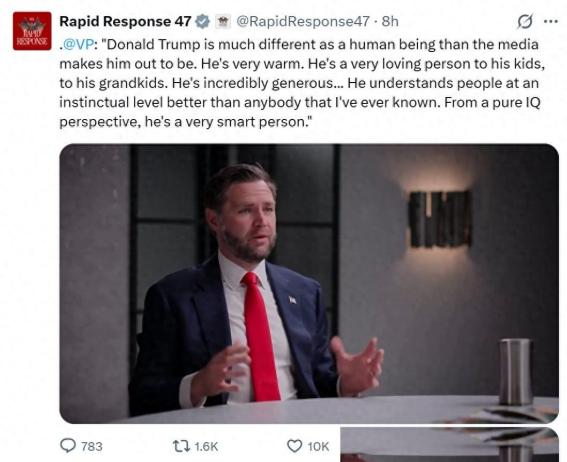Open the @RapidResponse47 handle link
Viewport: 567px width, 462px height.
coord(303,21)
